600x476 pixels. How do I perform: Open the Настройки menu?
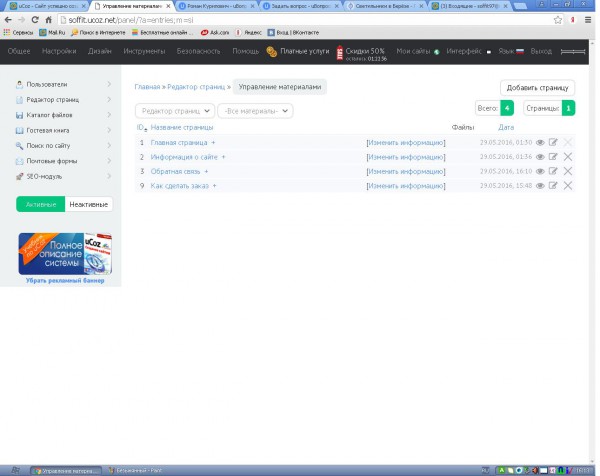point(59,51)
